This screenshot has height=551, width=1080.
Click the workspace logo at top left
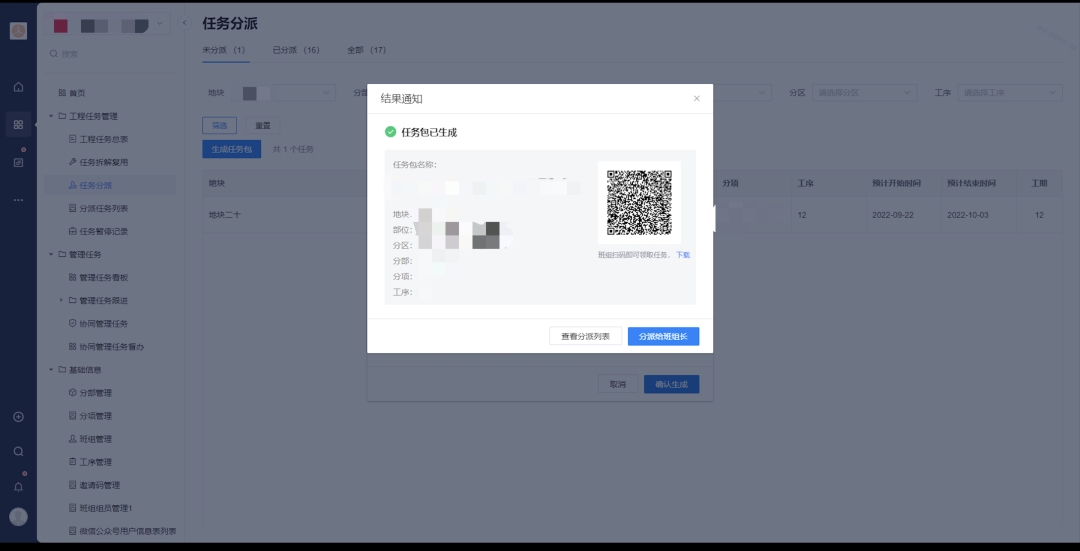tap(19, 30)
